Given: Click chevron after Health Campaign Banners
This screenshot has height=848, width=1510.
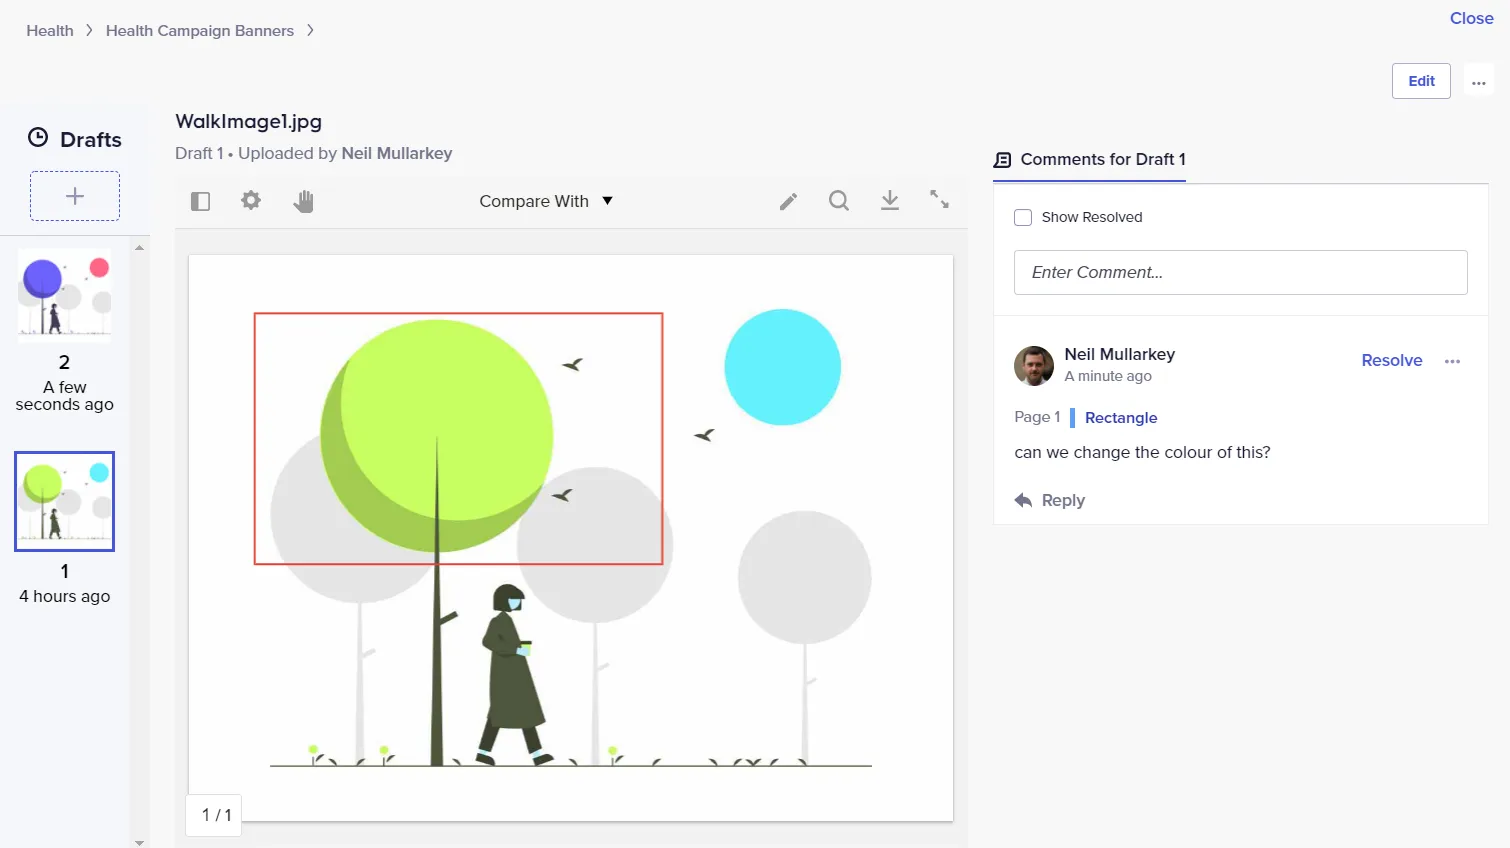Looking at the screenshot, I should tap(310, 30).
